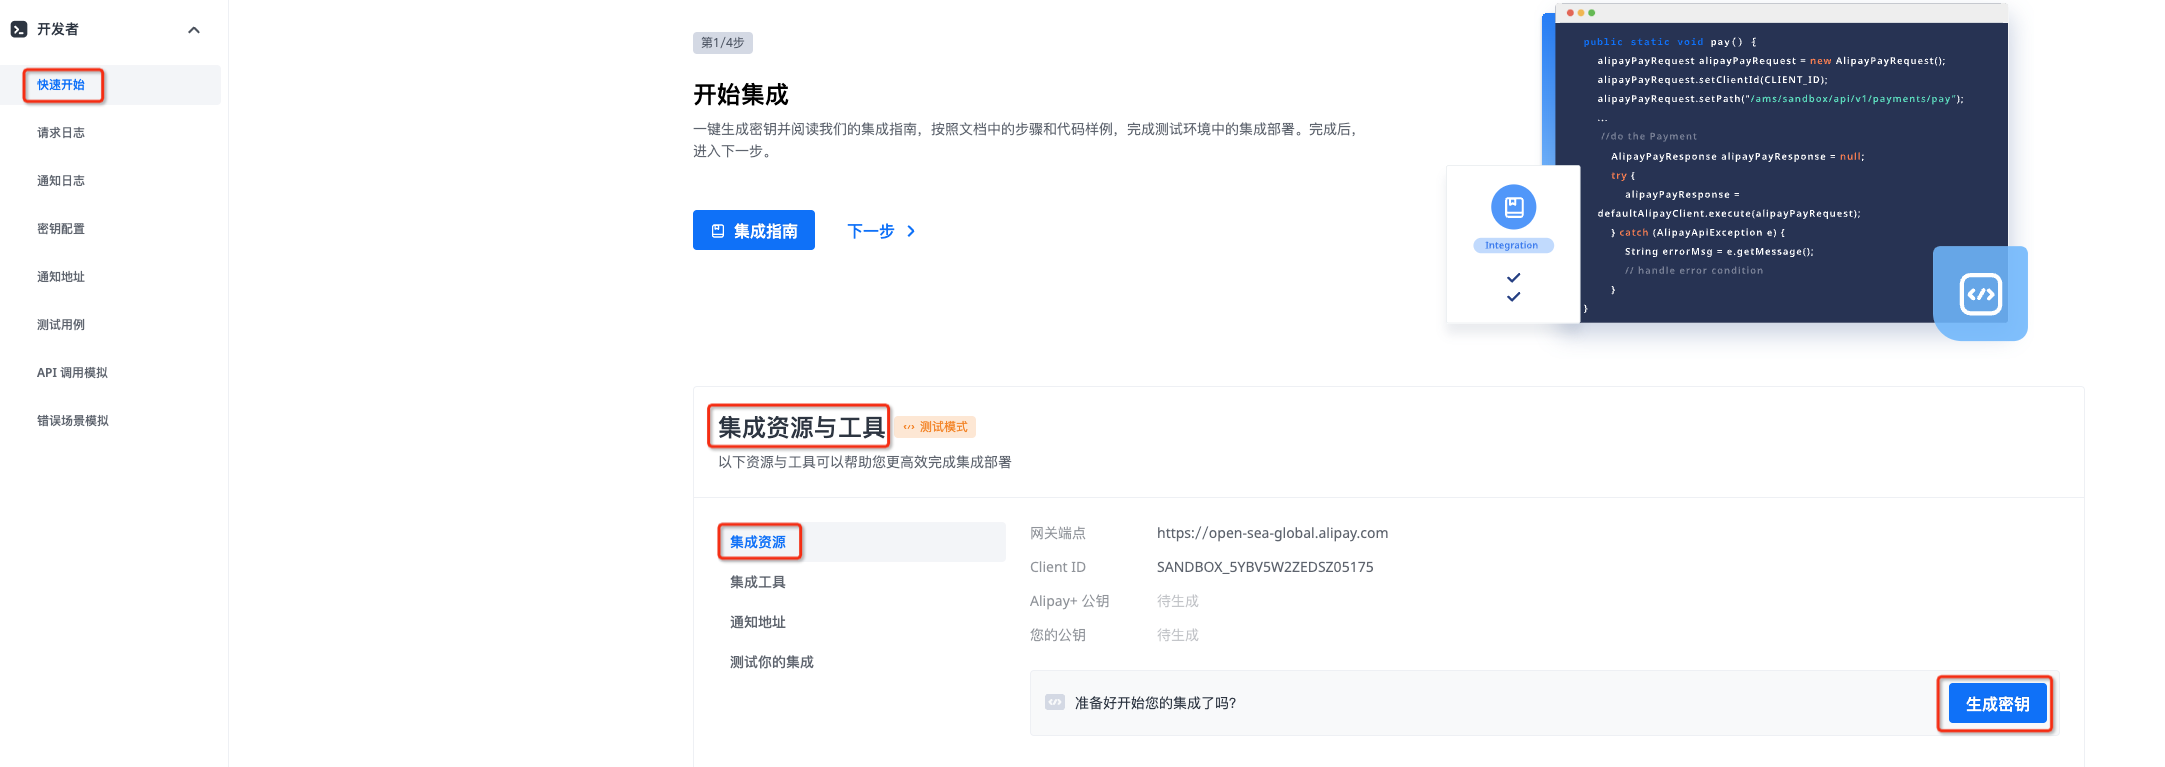Select 通知地址 in the left sidebar
The image size is (2165, 767).
coord(61,277)
